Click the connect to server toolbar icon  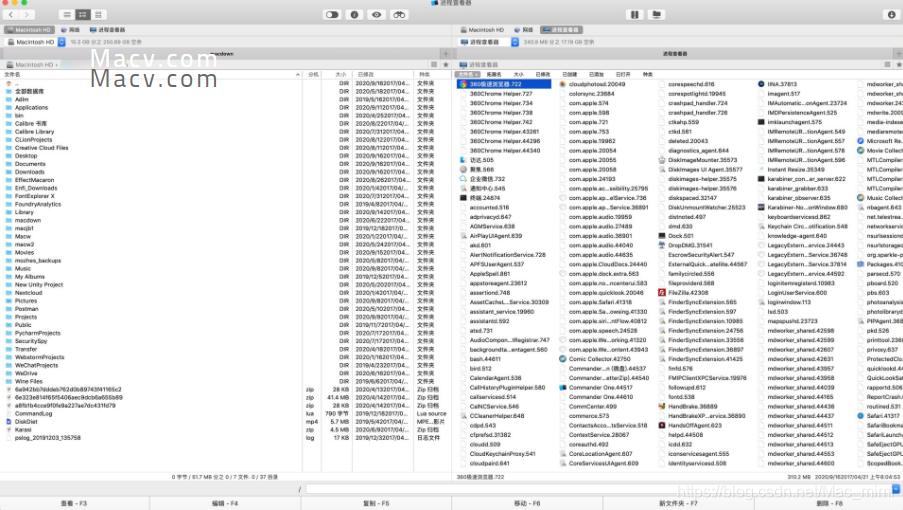(x=657, y=14)
